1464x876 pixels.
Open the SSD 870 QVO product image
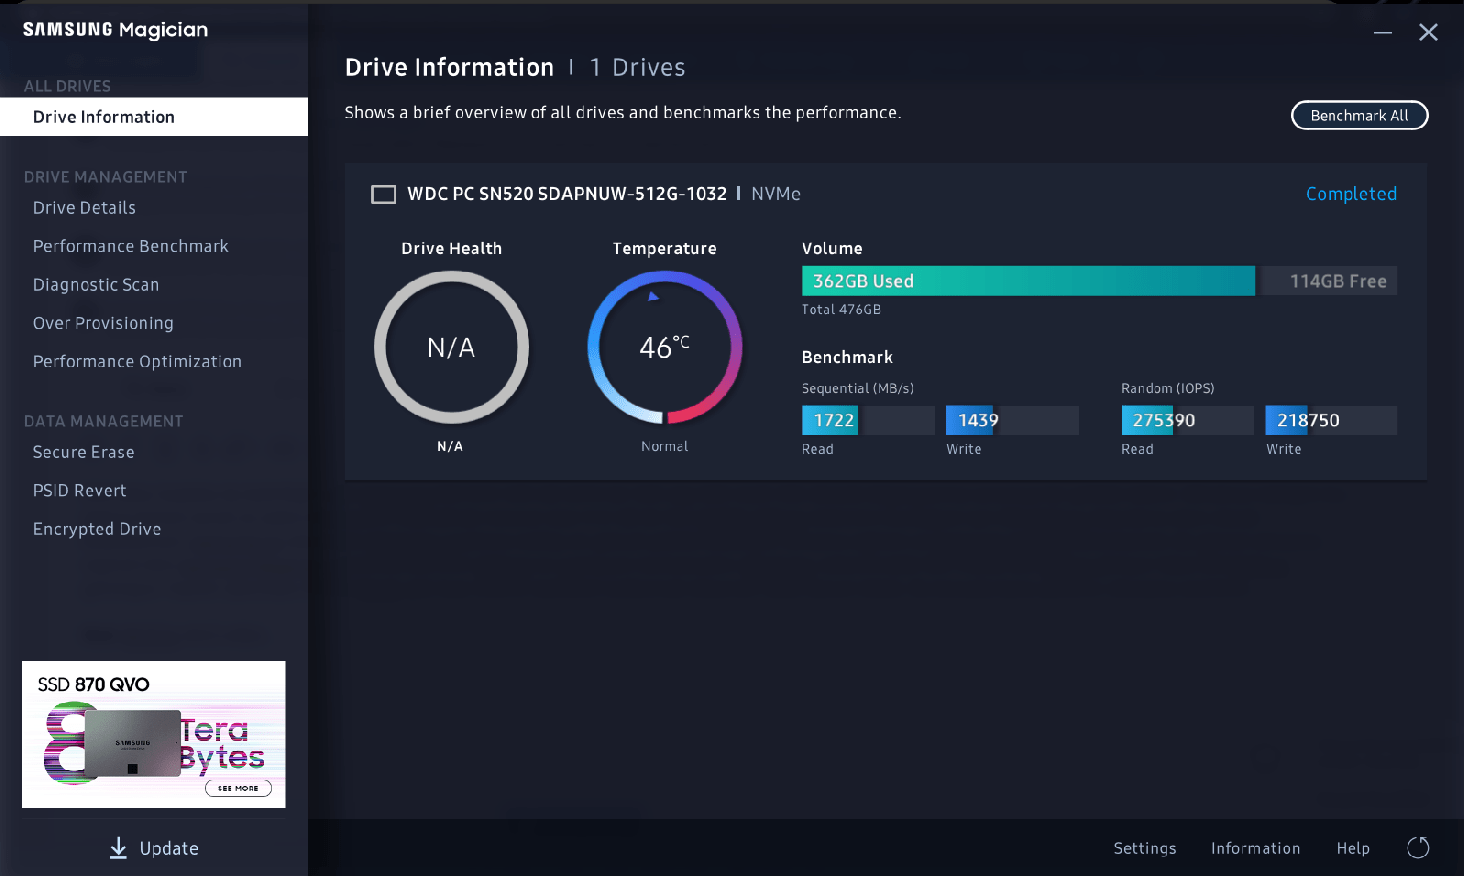(x=133, y=743)
